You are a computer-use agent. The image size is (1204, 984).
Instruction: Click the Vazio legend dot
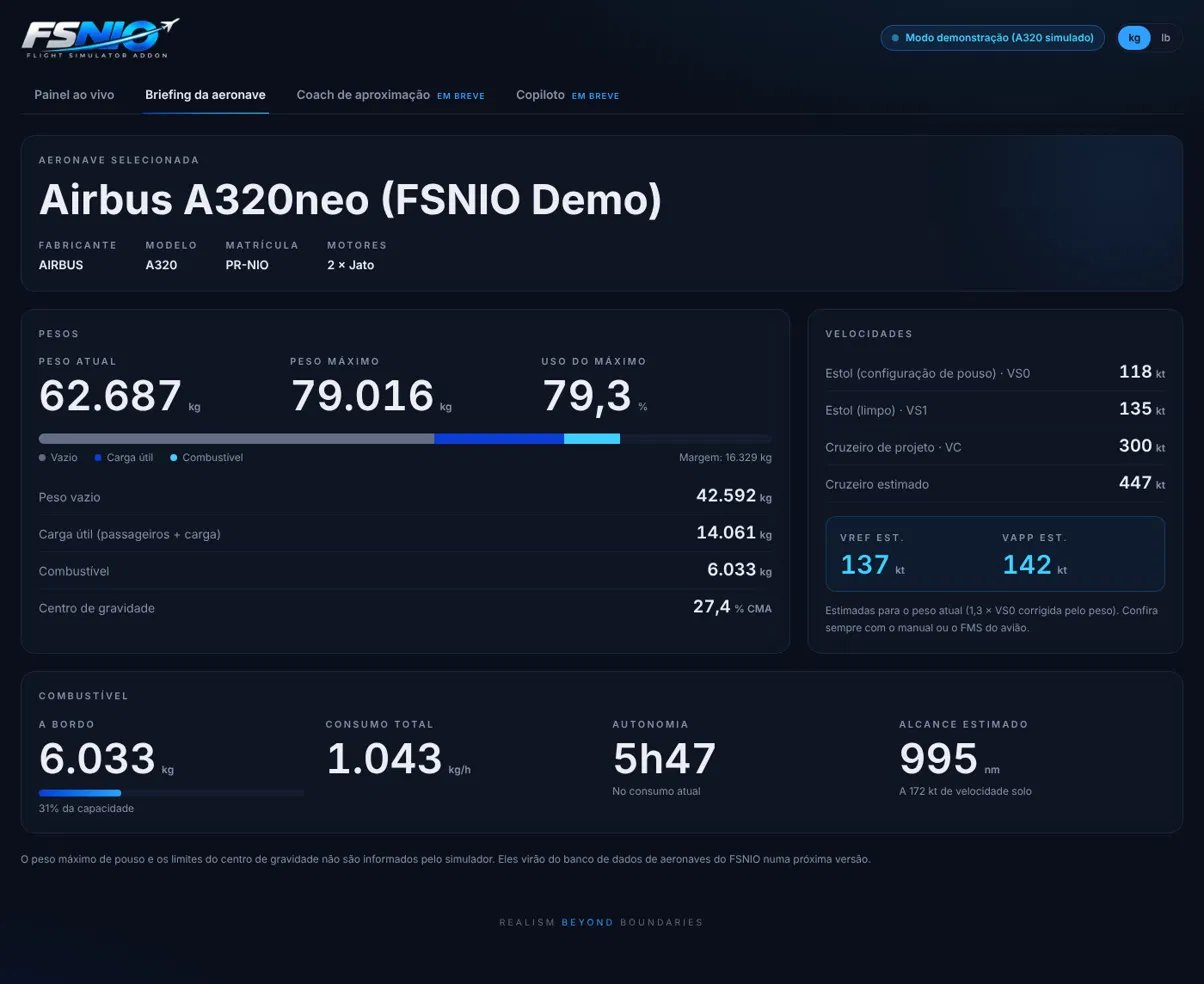pyautogui.click(x=42, y=458)
